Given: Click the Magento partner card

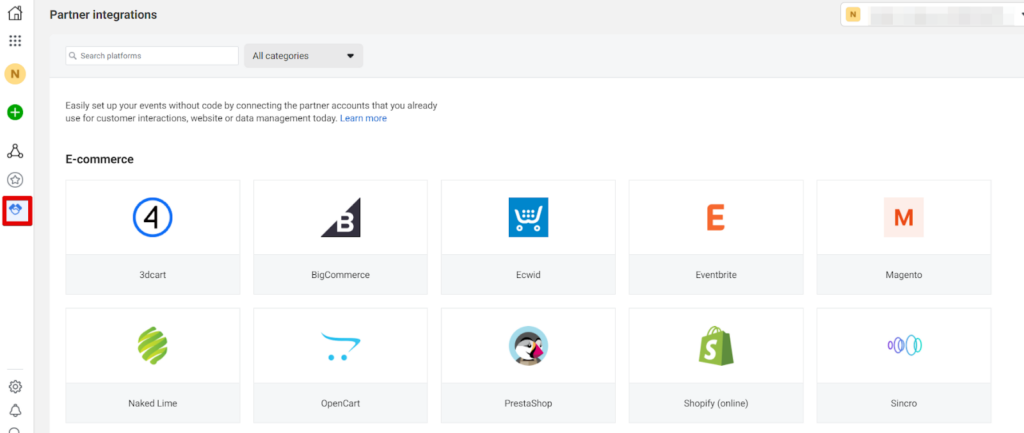Looking at the screenshot, I should 903,237.
